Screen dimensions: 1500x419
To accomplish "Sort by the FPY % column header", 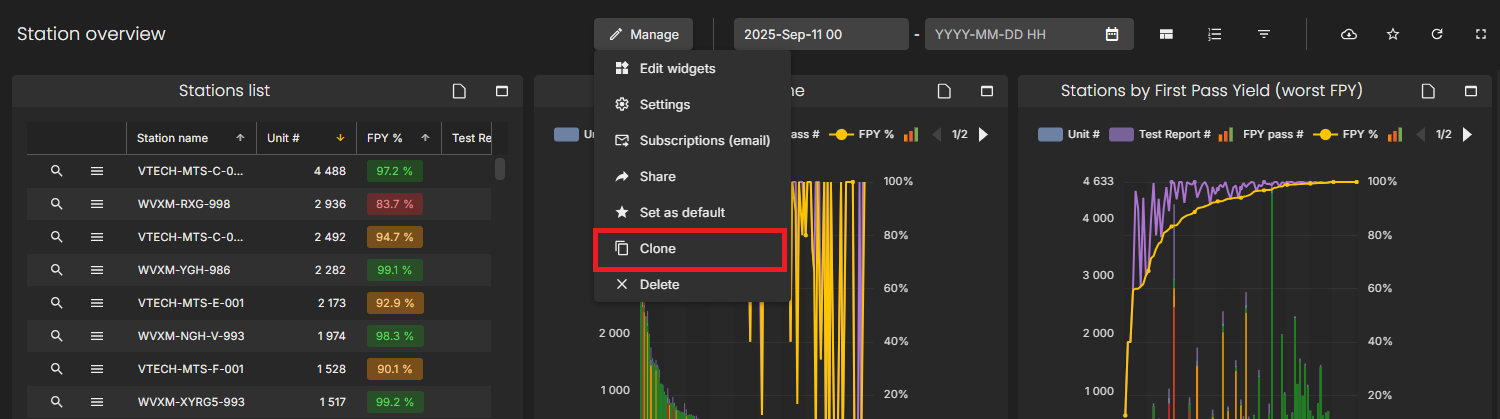I will 398,138.
